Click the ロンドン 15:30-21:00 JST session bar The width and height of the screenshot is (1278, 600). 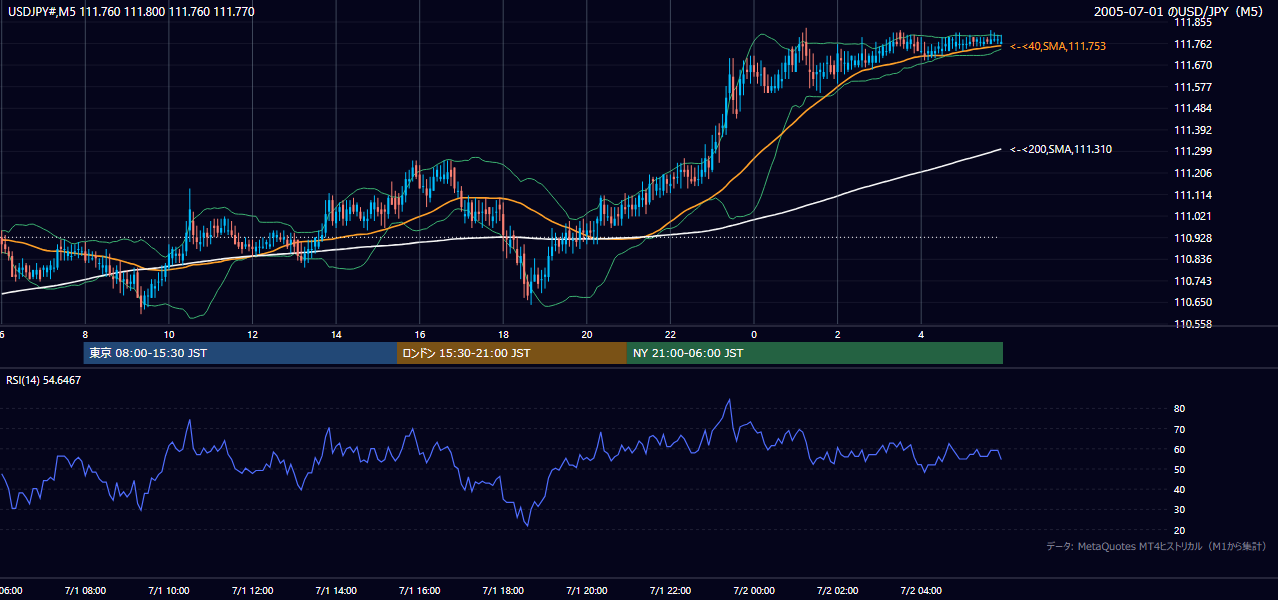click(512, 353)
